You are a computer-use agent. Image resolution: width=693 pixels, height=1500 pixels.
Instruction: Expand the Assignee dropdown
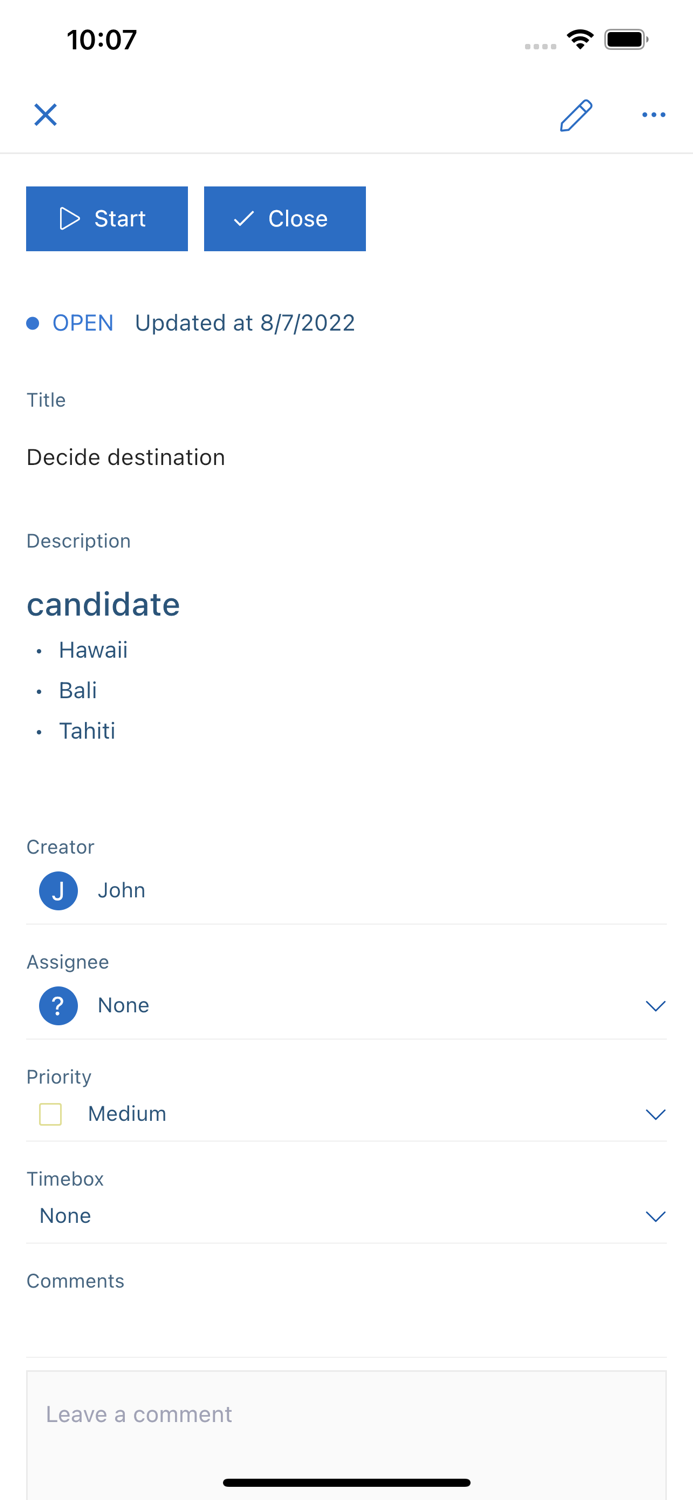(656, 1006)
